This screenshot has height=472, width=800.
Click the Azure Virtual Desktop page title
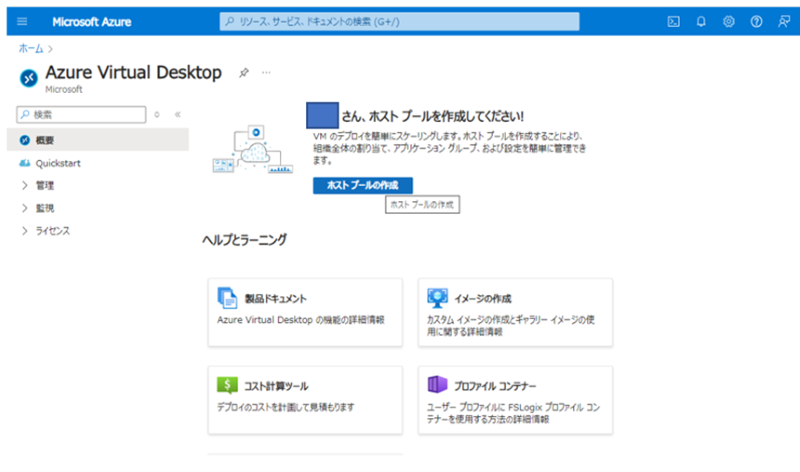click(134, 72)
